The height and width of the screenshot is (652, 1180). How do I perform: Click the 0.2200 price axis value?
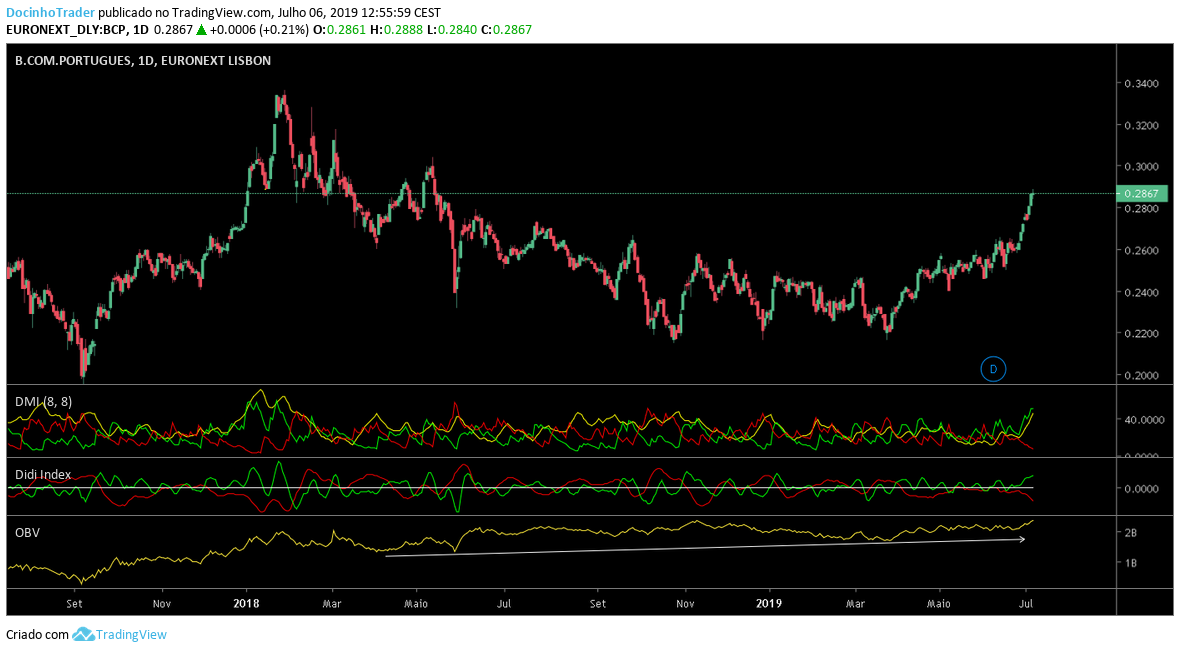(x=1142, y=334)
